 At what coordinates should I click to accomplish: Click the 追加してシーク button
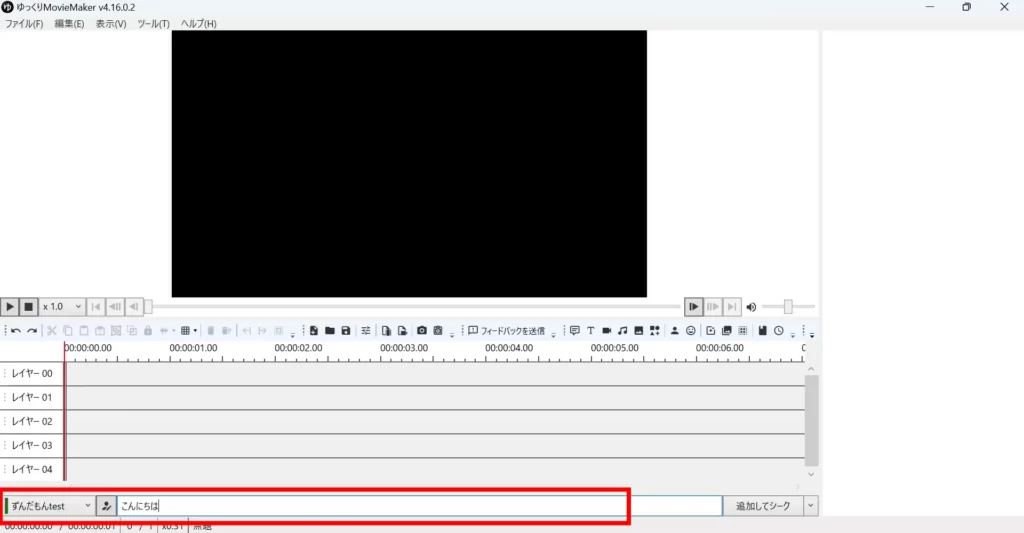pos(763,506)
